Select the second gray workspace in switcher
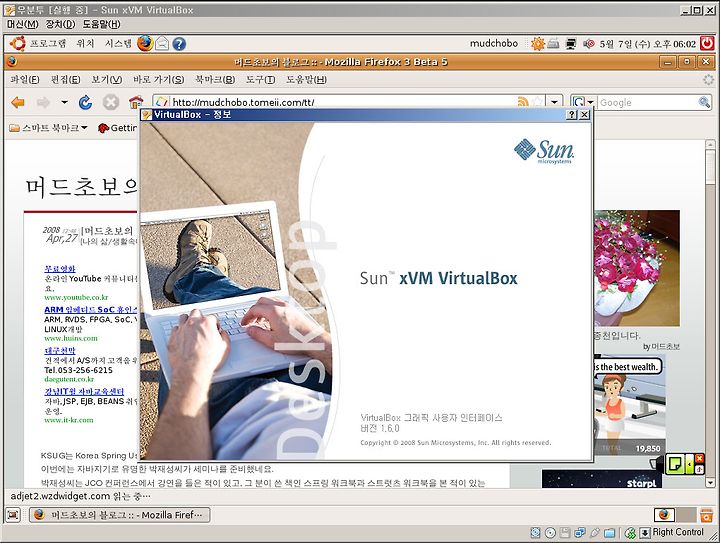720x543 pixels. click(686, 515)
